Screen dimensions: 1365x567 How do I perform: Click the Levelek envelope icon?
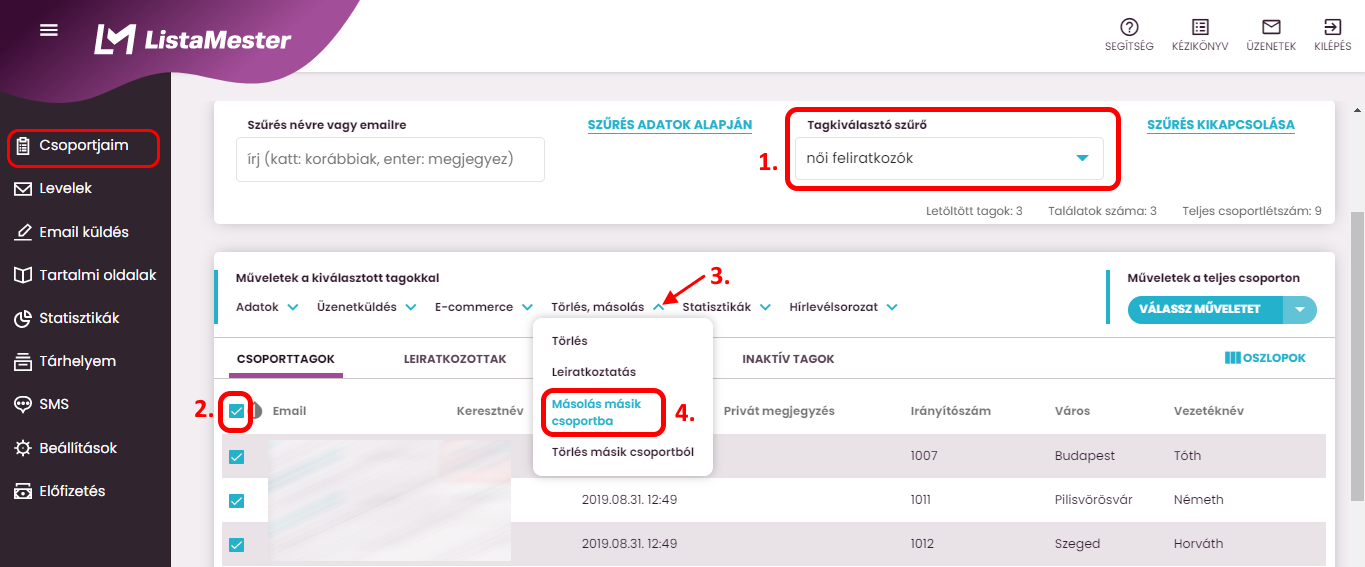pyautogui.click(x=23, y=189)
